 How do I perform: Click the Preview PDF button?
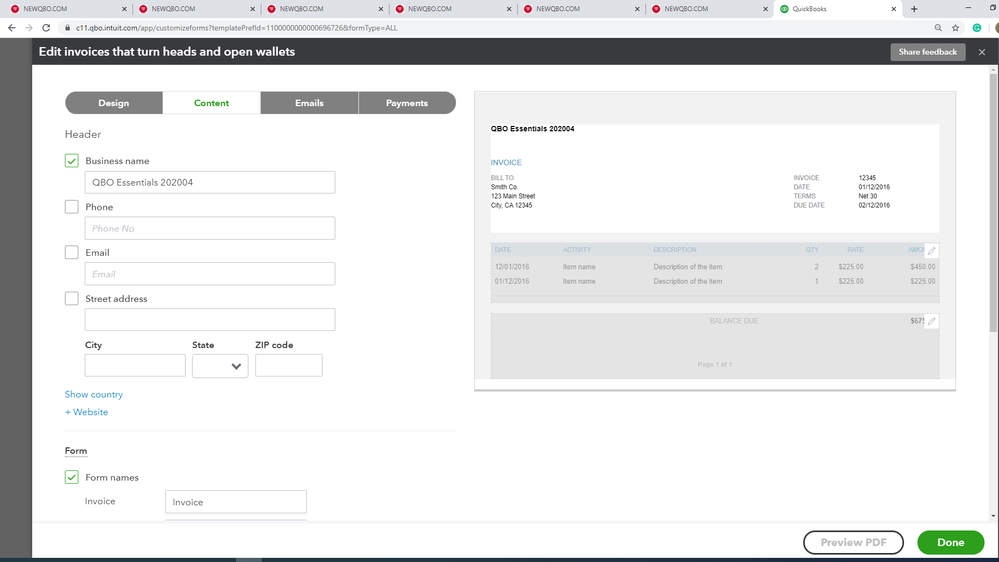[x=853, y=542]
